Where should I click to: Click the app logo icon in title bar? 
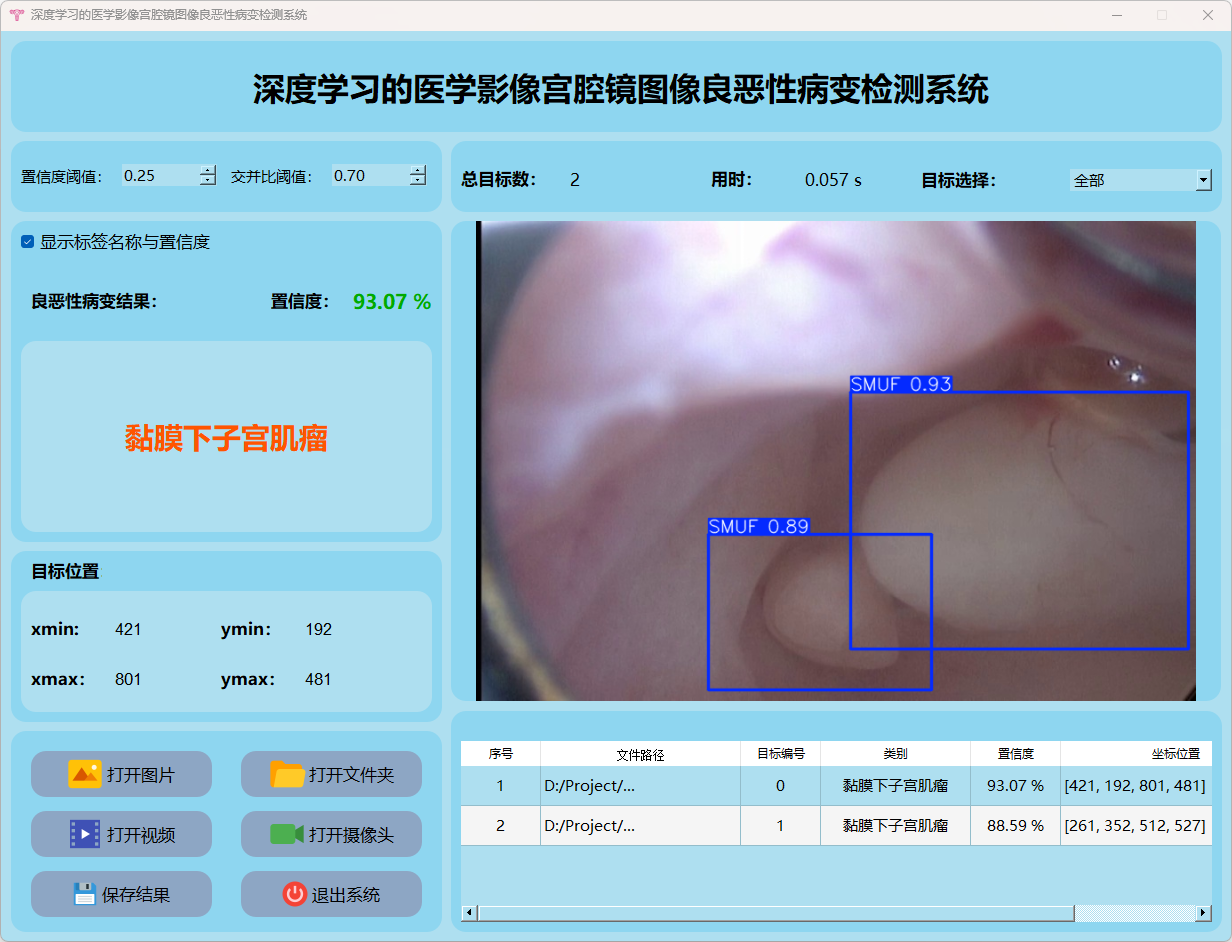click(15, 15)
